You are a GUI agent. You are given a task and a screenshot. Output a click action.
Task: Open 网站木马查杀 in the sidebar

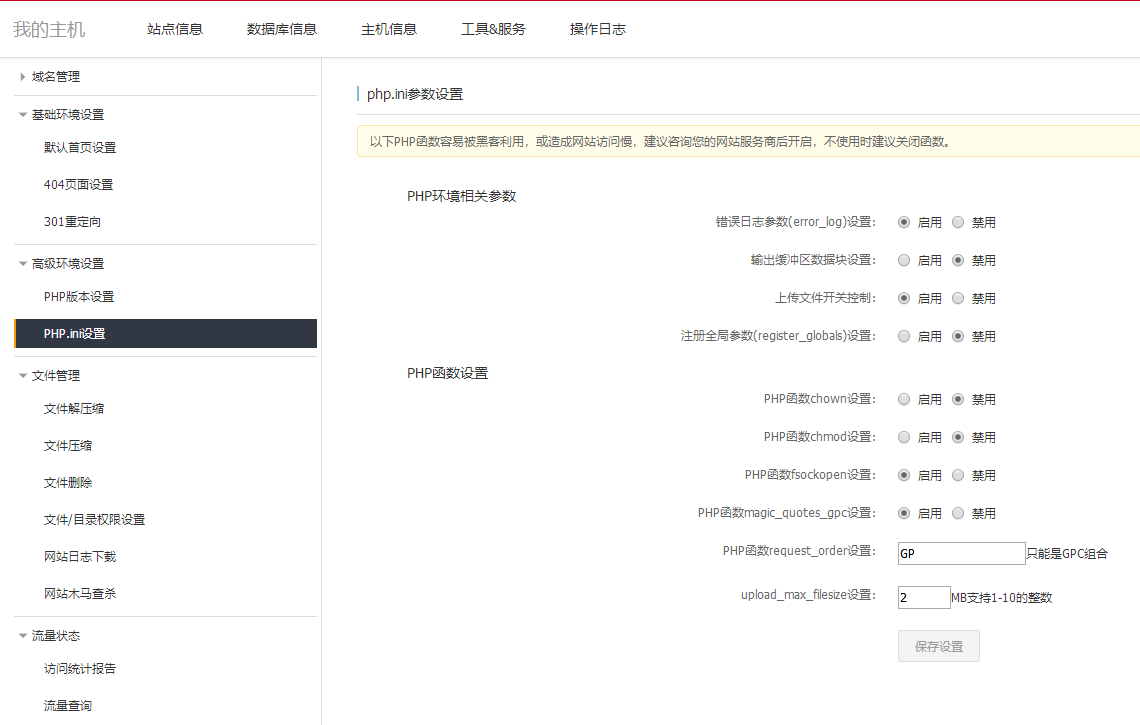(80, 593)
